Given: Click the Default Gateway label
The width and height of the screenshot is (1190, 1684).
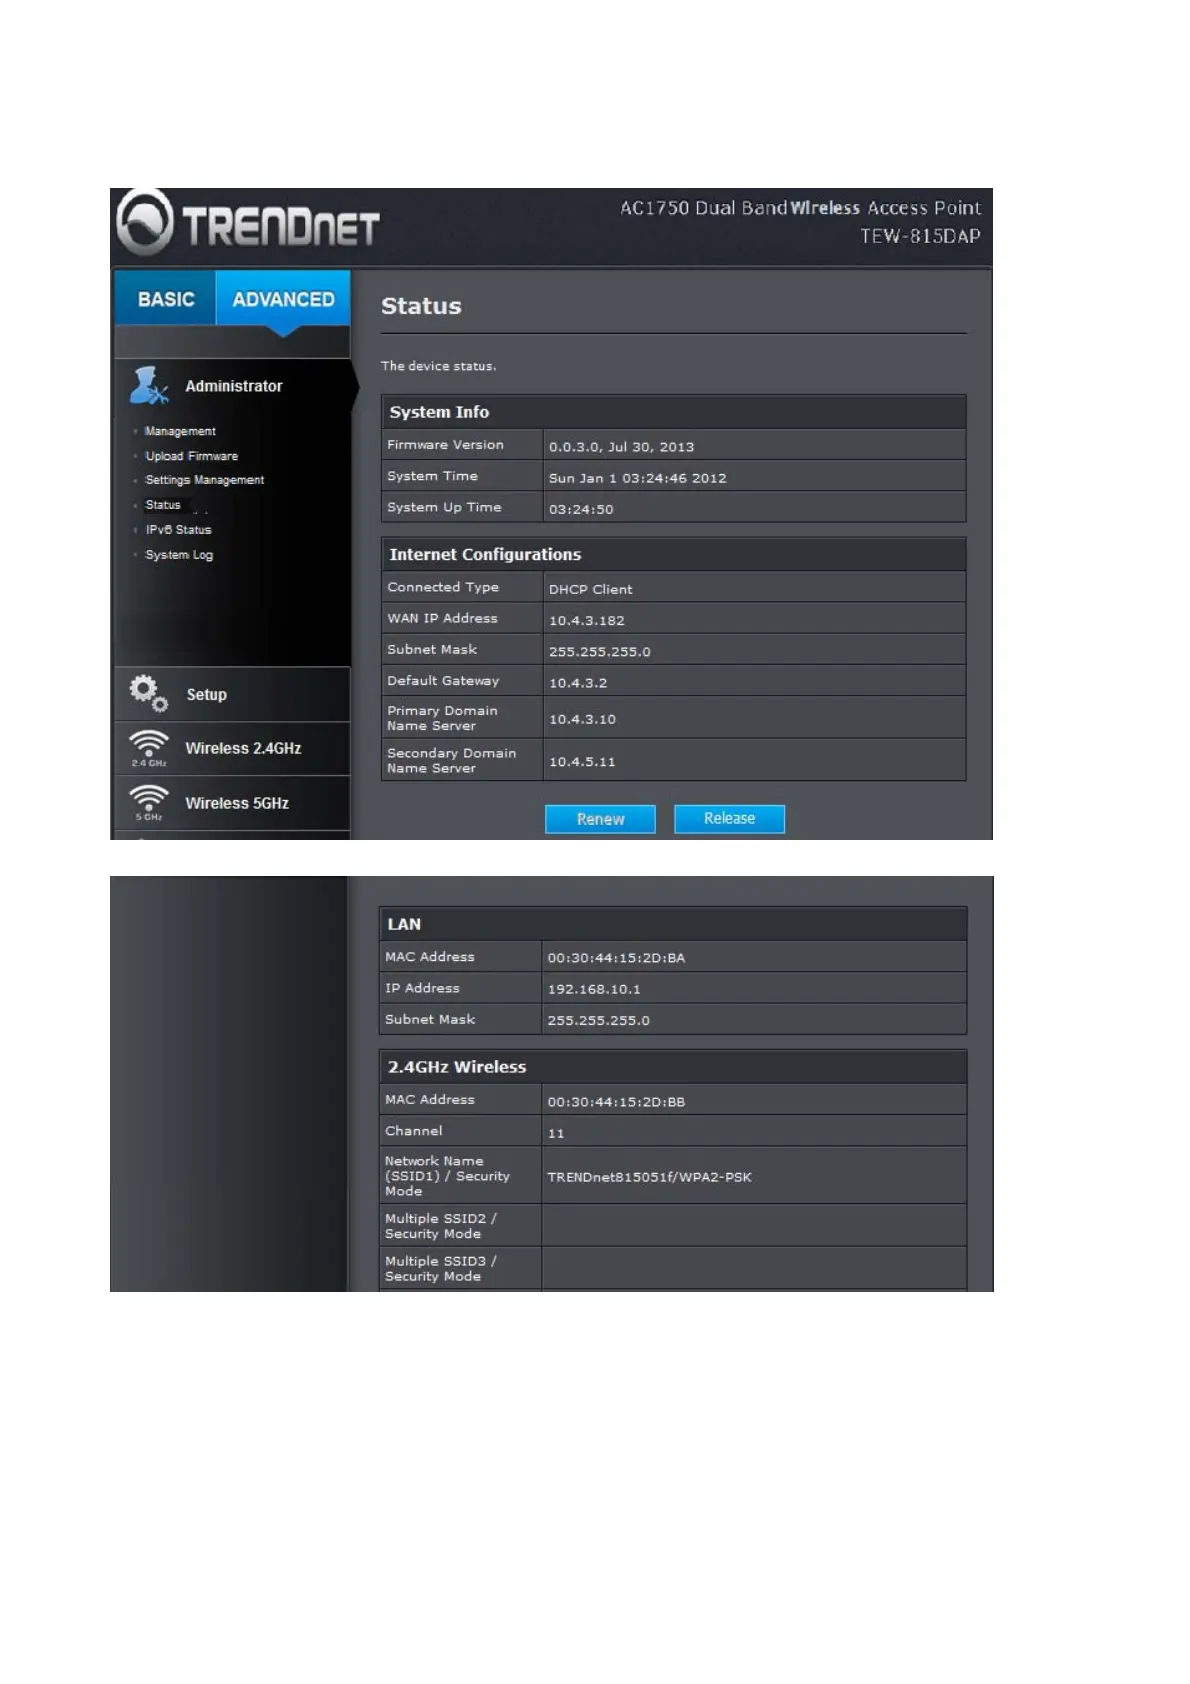Looking at the screenshot, I should coord(443,680).
